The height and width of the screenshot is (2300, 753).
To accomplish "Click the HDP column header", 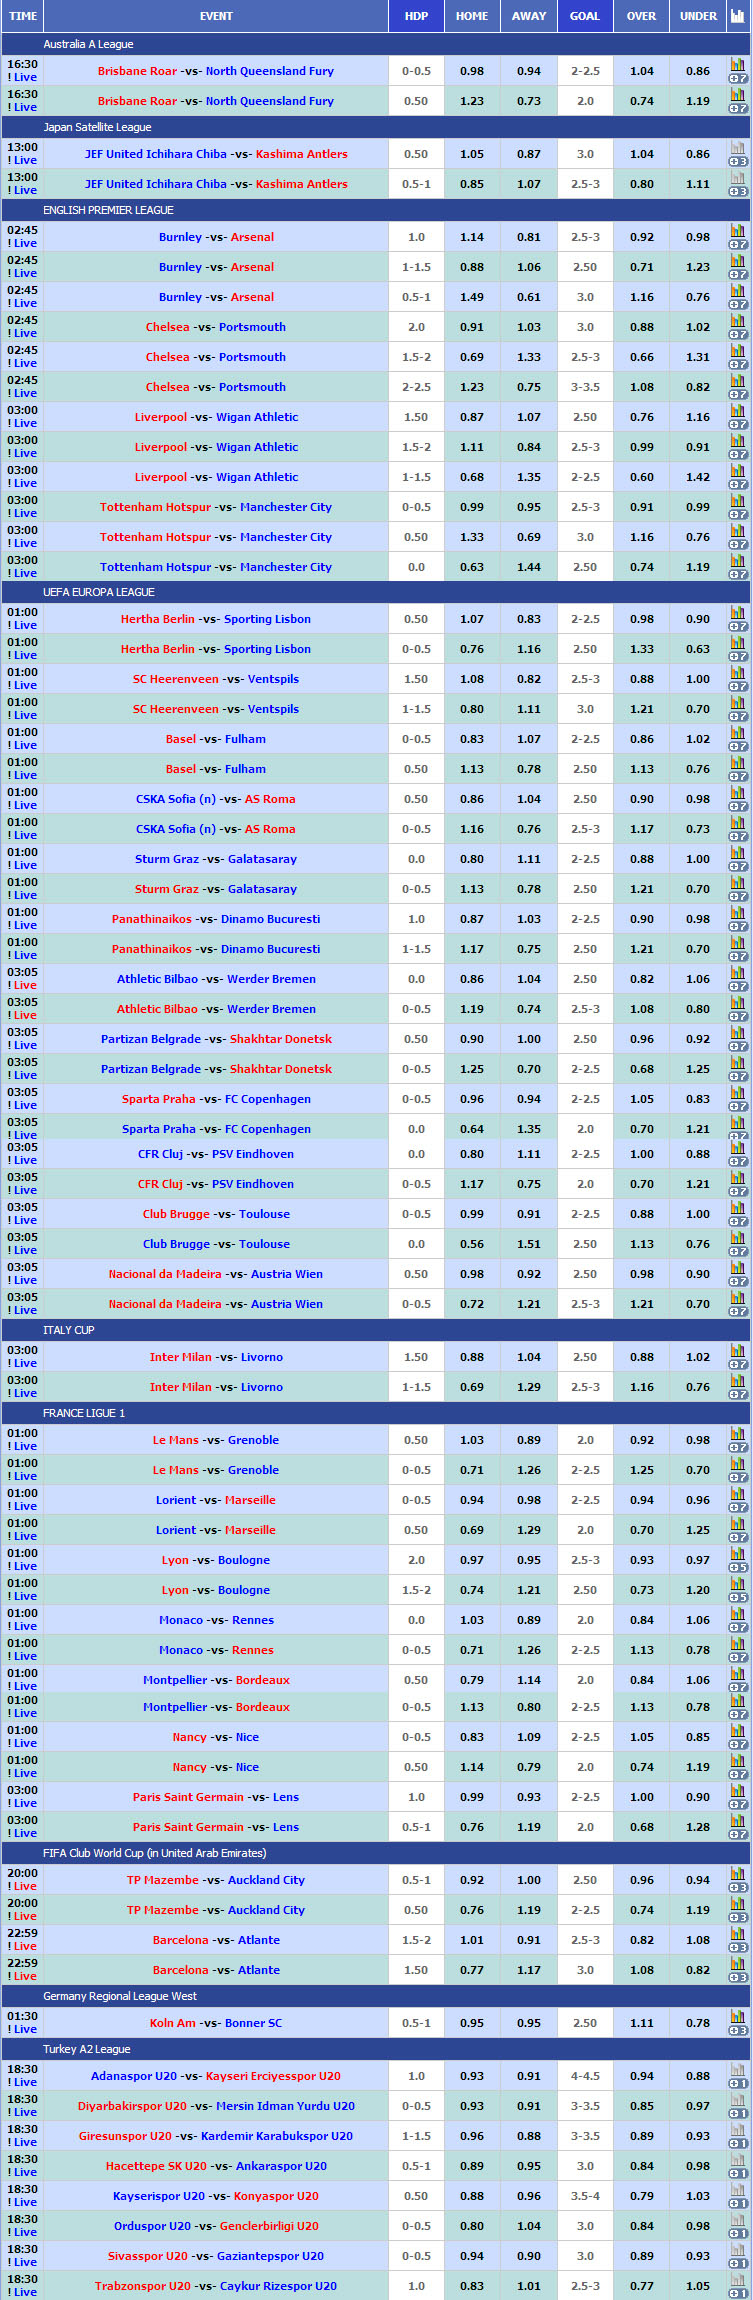I will (x=416, y=16).
